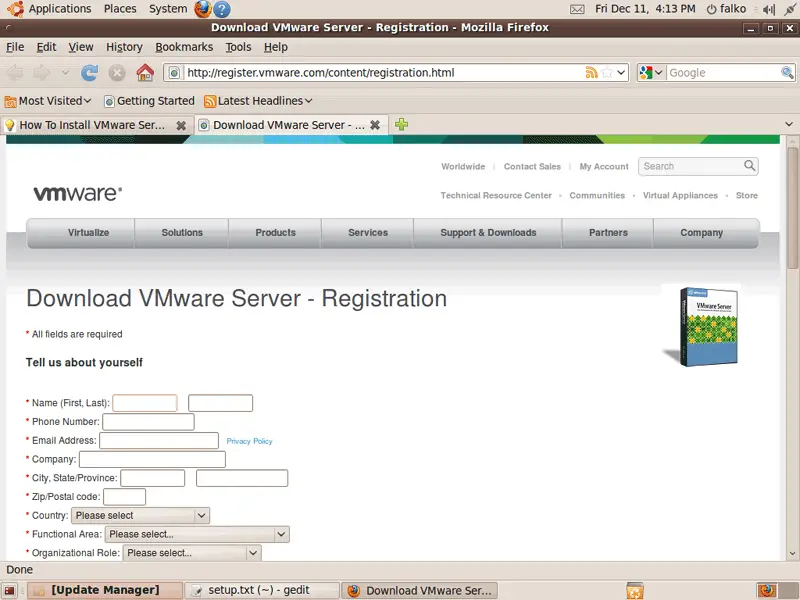Image resolution: width=800 pixels, height=600 pixels.
Task: Open the Getting Started bookmark
Action: (x=149, y=101)
